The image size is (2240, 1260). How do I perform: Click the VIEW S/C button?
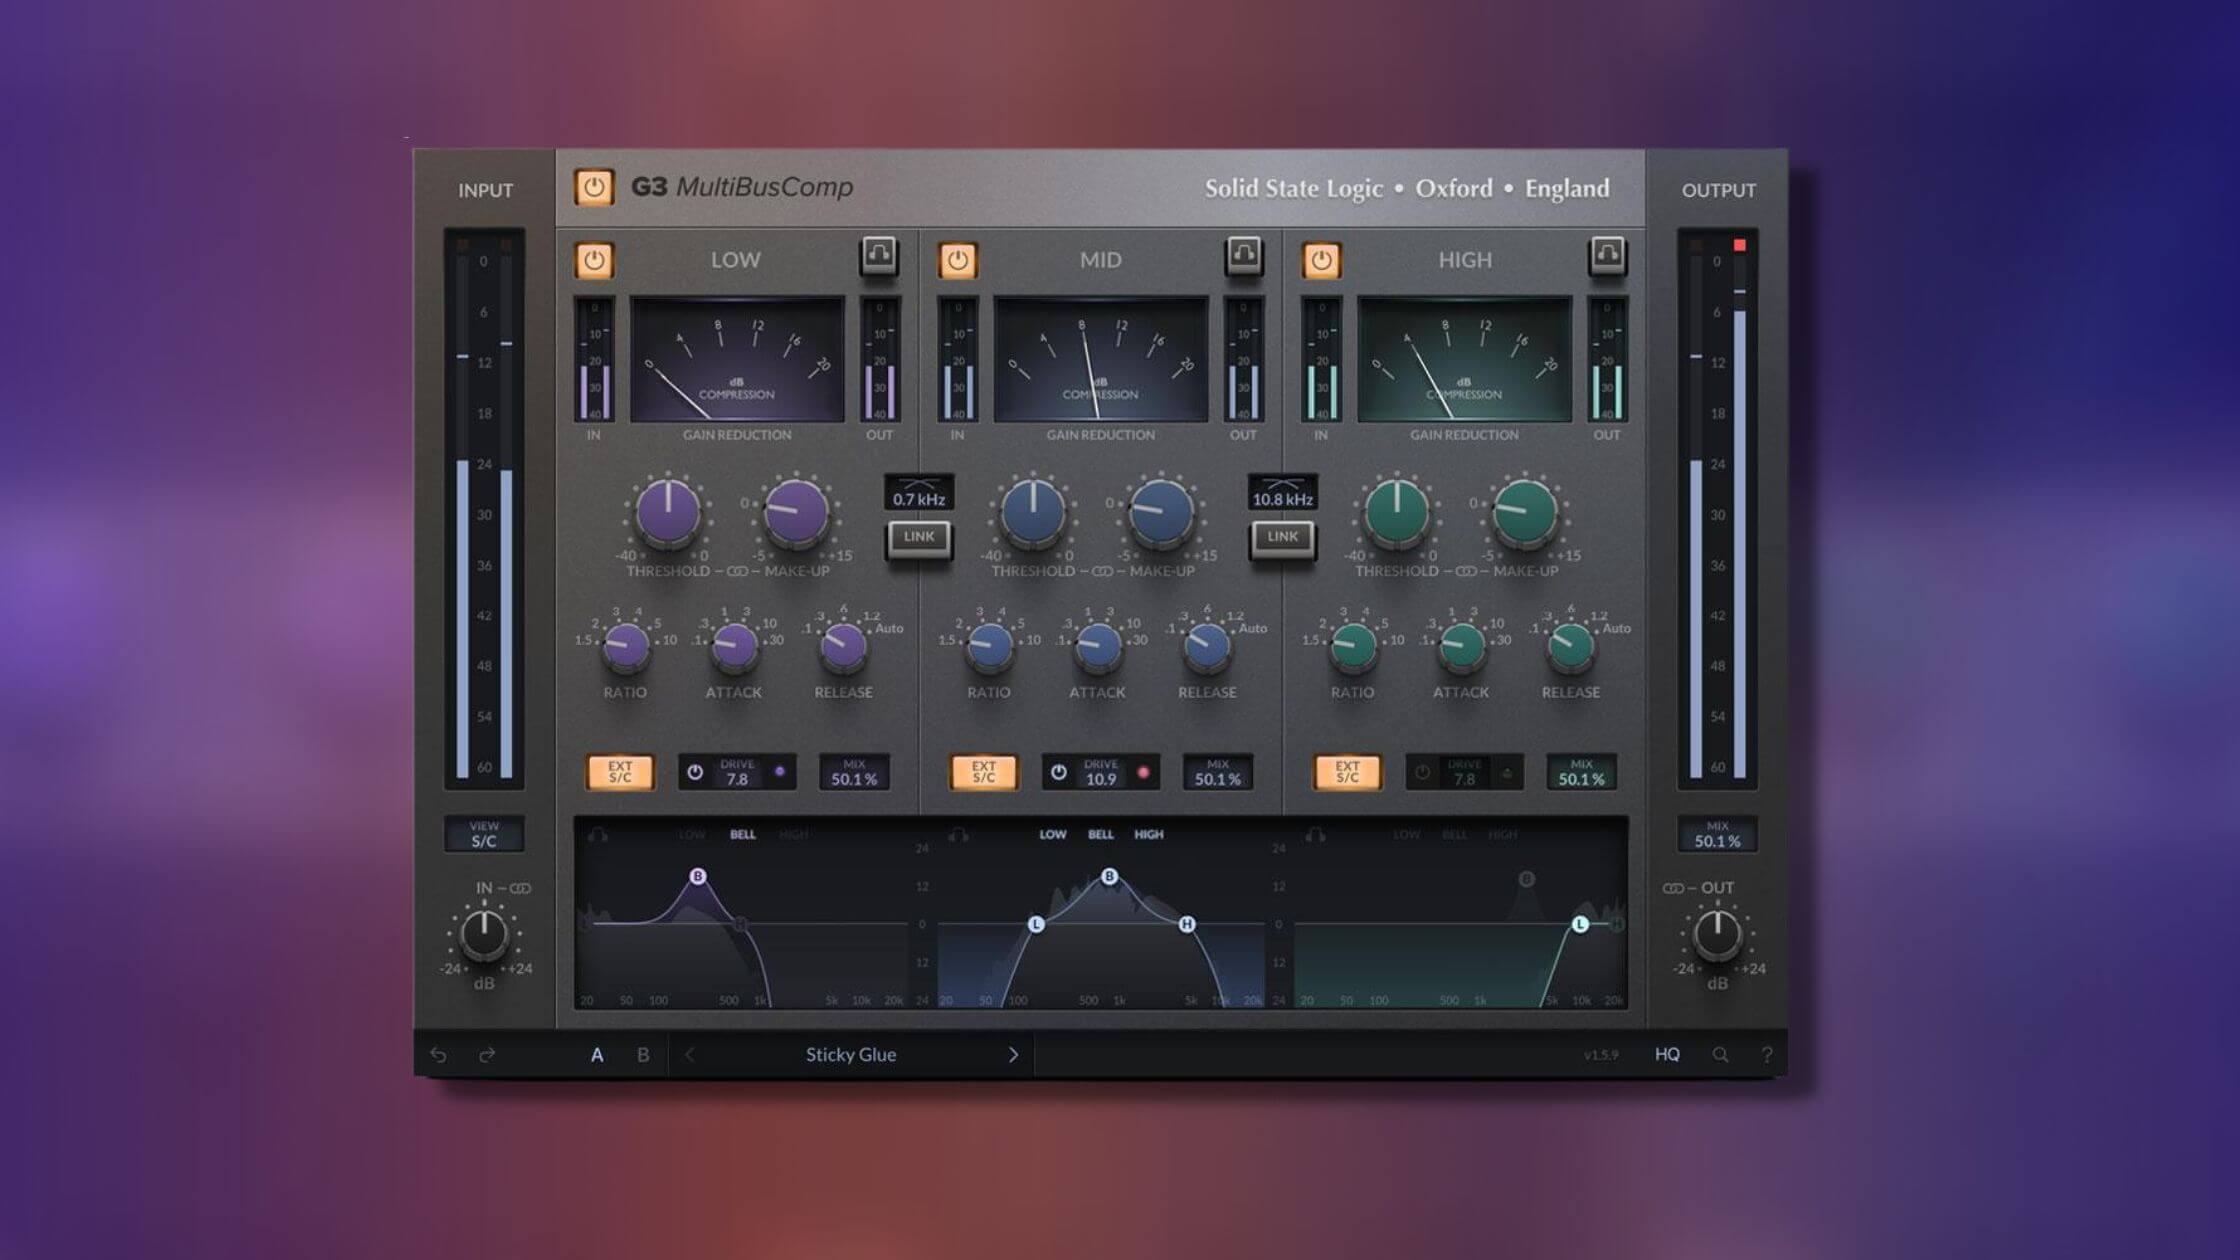coord(485,832)
